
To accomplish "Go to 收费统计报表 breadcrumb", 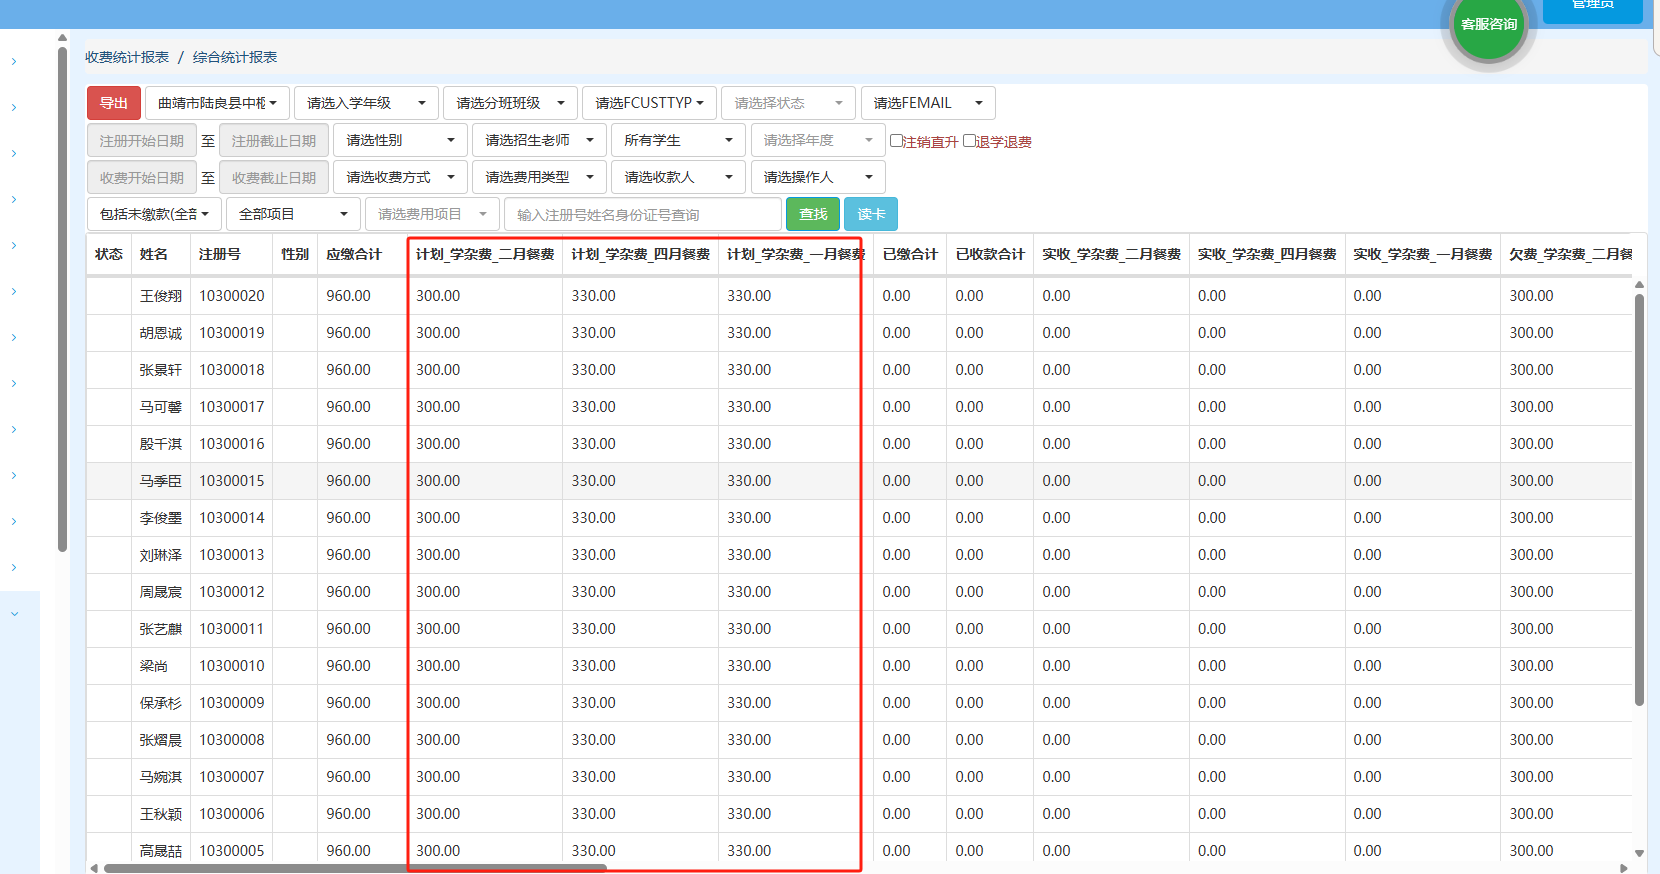I will click(127, 57).
